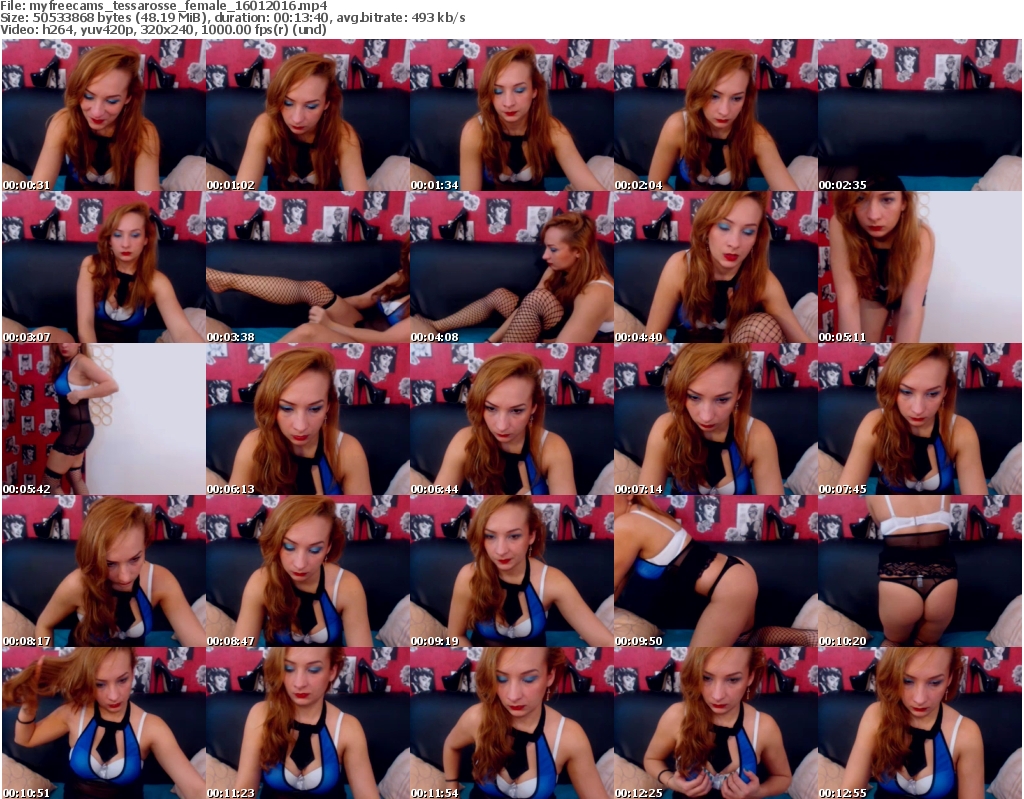Select the 00:05:42 frame
The height and width of the screenshot is (799, 1024).
[104, 419]
